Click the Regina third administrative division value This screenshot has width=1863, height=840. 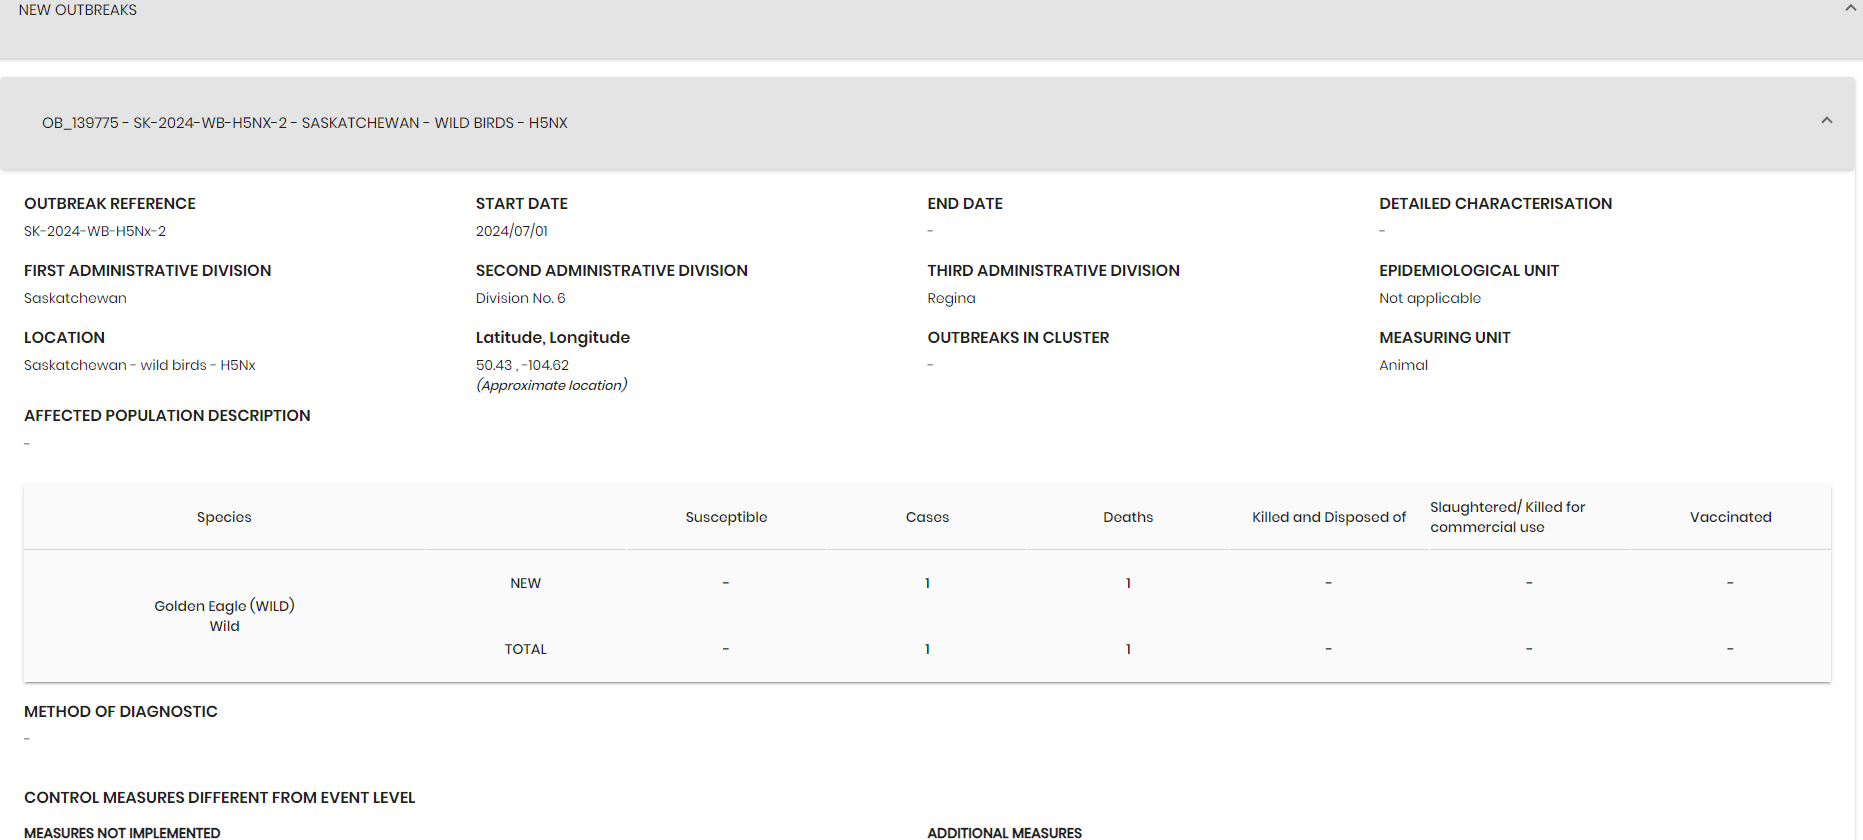[x=951, y=298]
